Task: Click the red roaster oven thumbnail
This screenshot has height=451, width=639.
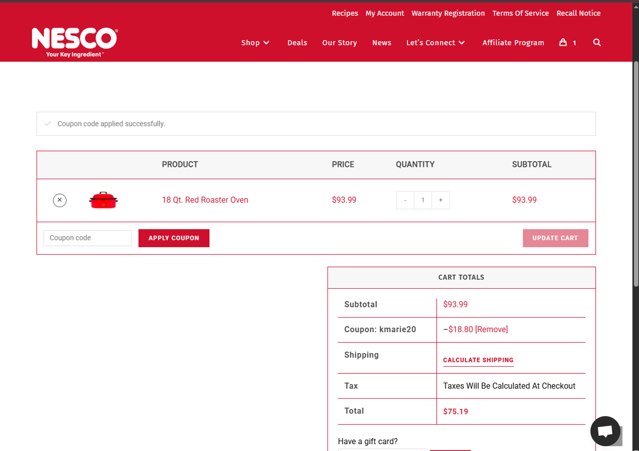Action: pos(104,200)
